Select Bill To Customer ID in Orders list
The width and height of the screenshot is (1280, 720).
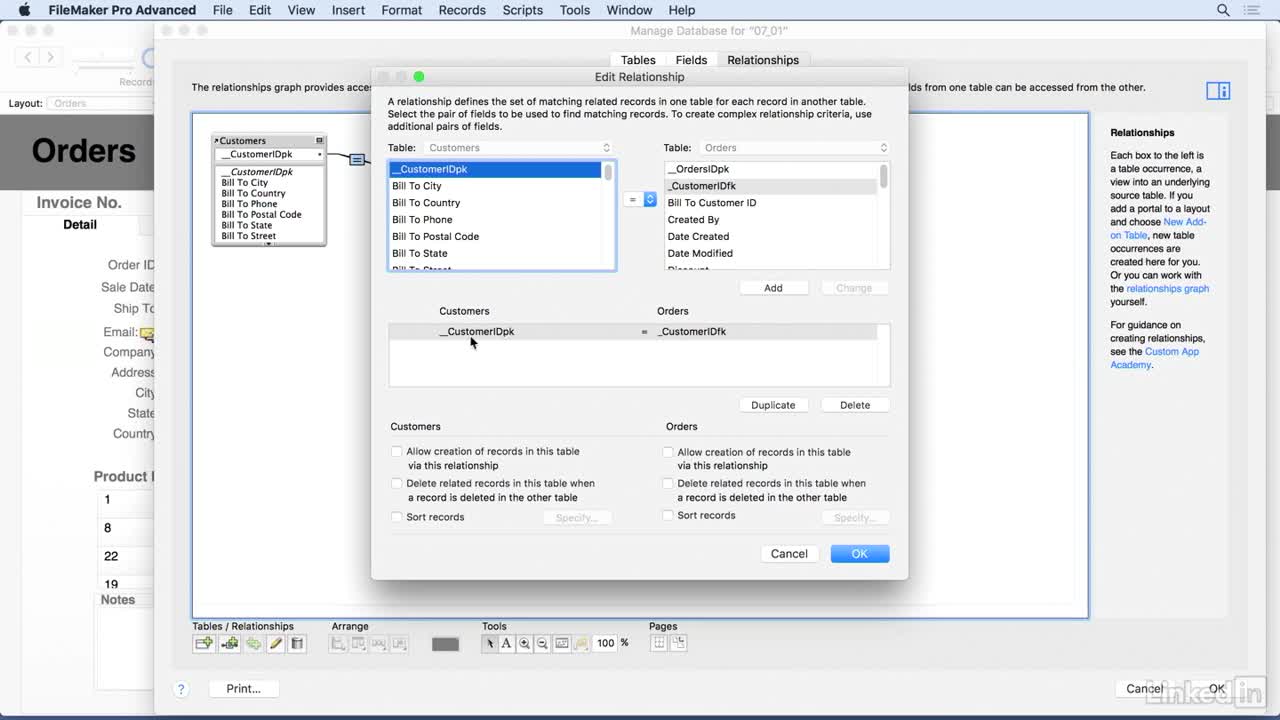coord(772,203)
